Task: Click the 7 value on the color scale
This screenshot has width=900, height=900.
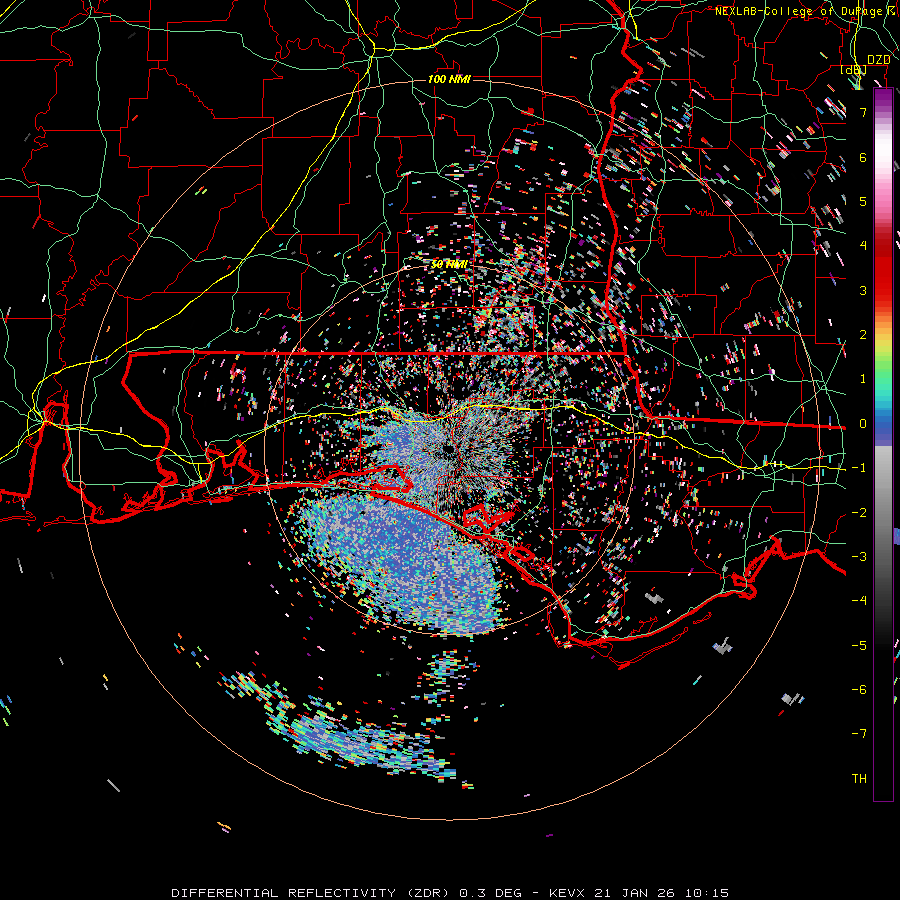Action: point(863,112)
